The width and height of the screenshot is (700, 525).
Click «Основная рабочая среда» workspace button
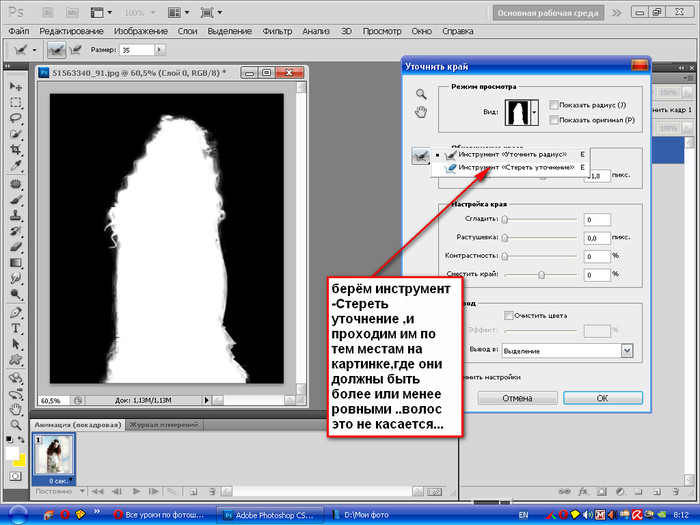click(x=548, y=13)
